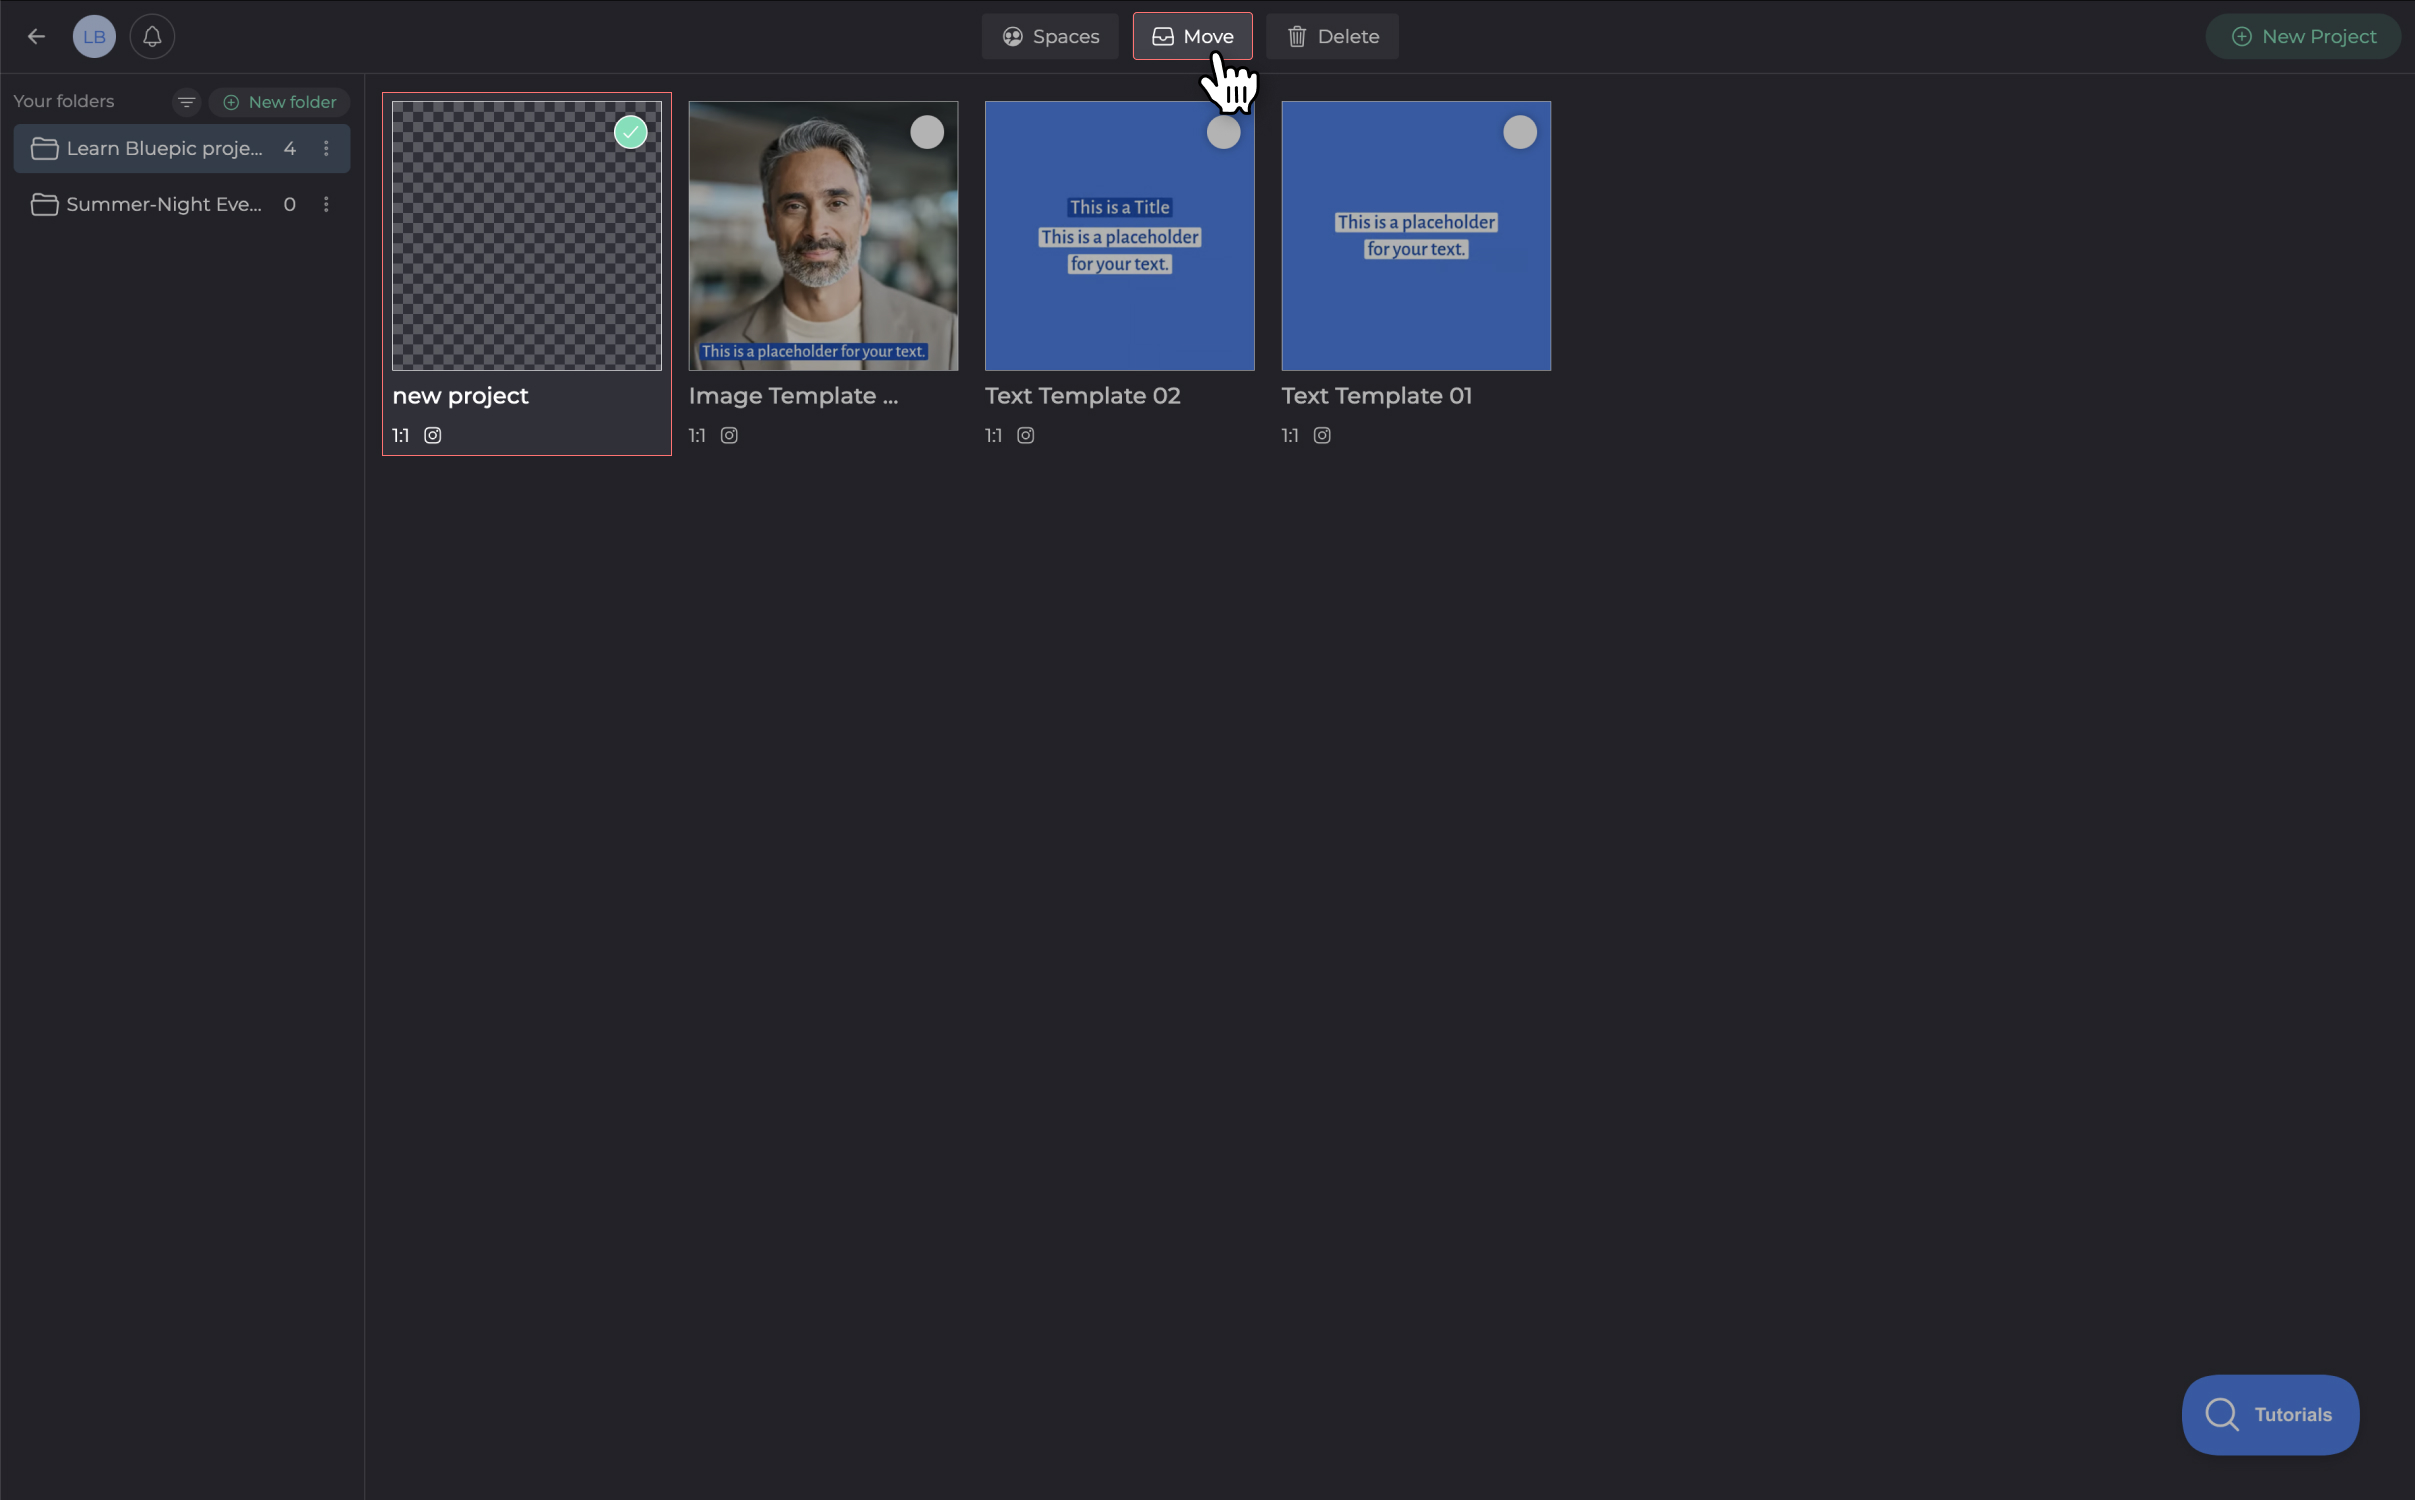Screen dimensions: 2415x1500
Task: Move the selected project
Action: (x=1192, y=37)
